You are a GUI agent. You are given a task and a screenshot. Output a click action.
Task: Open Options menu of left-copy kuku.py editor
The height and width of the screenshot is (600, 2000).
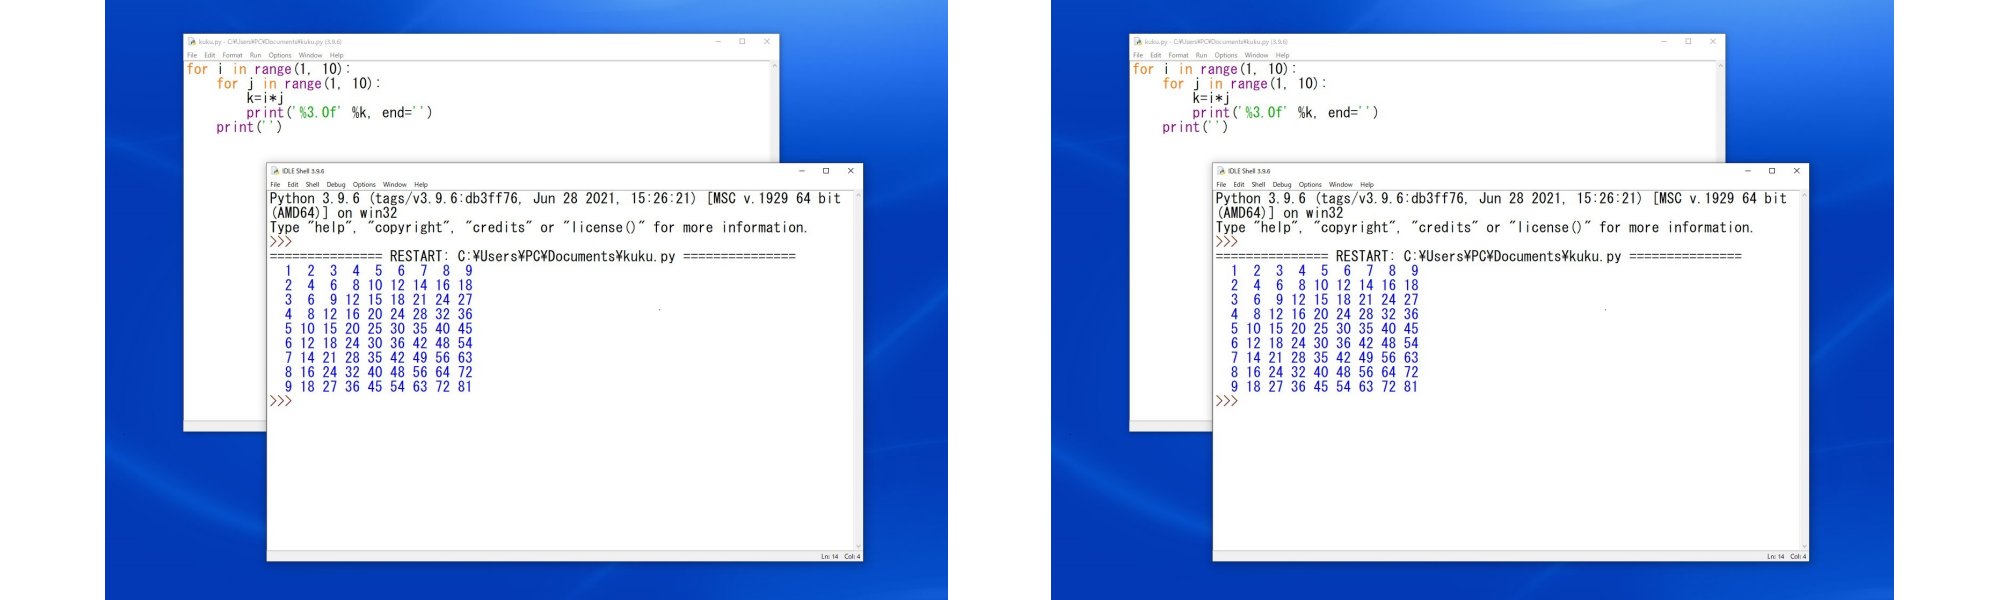(x=280, y=55)
